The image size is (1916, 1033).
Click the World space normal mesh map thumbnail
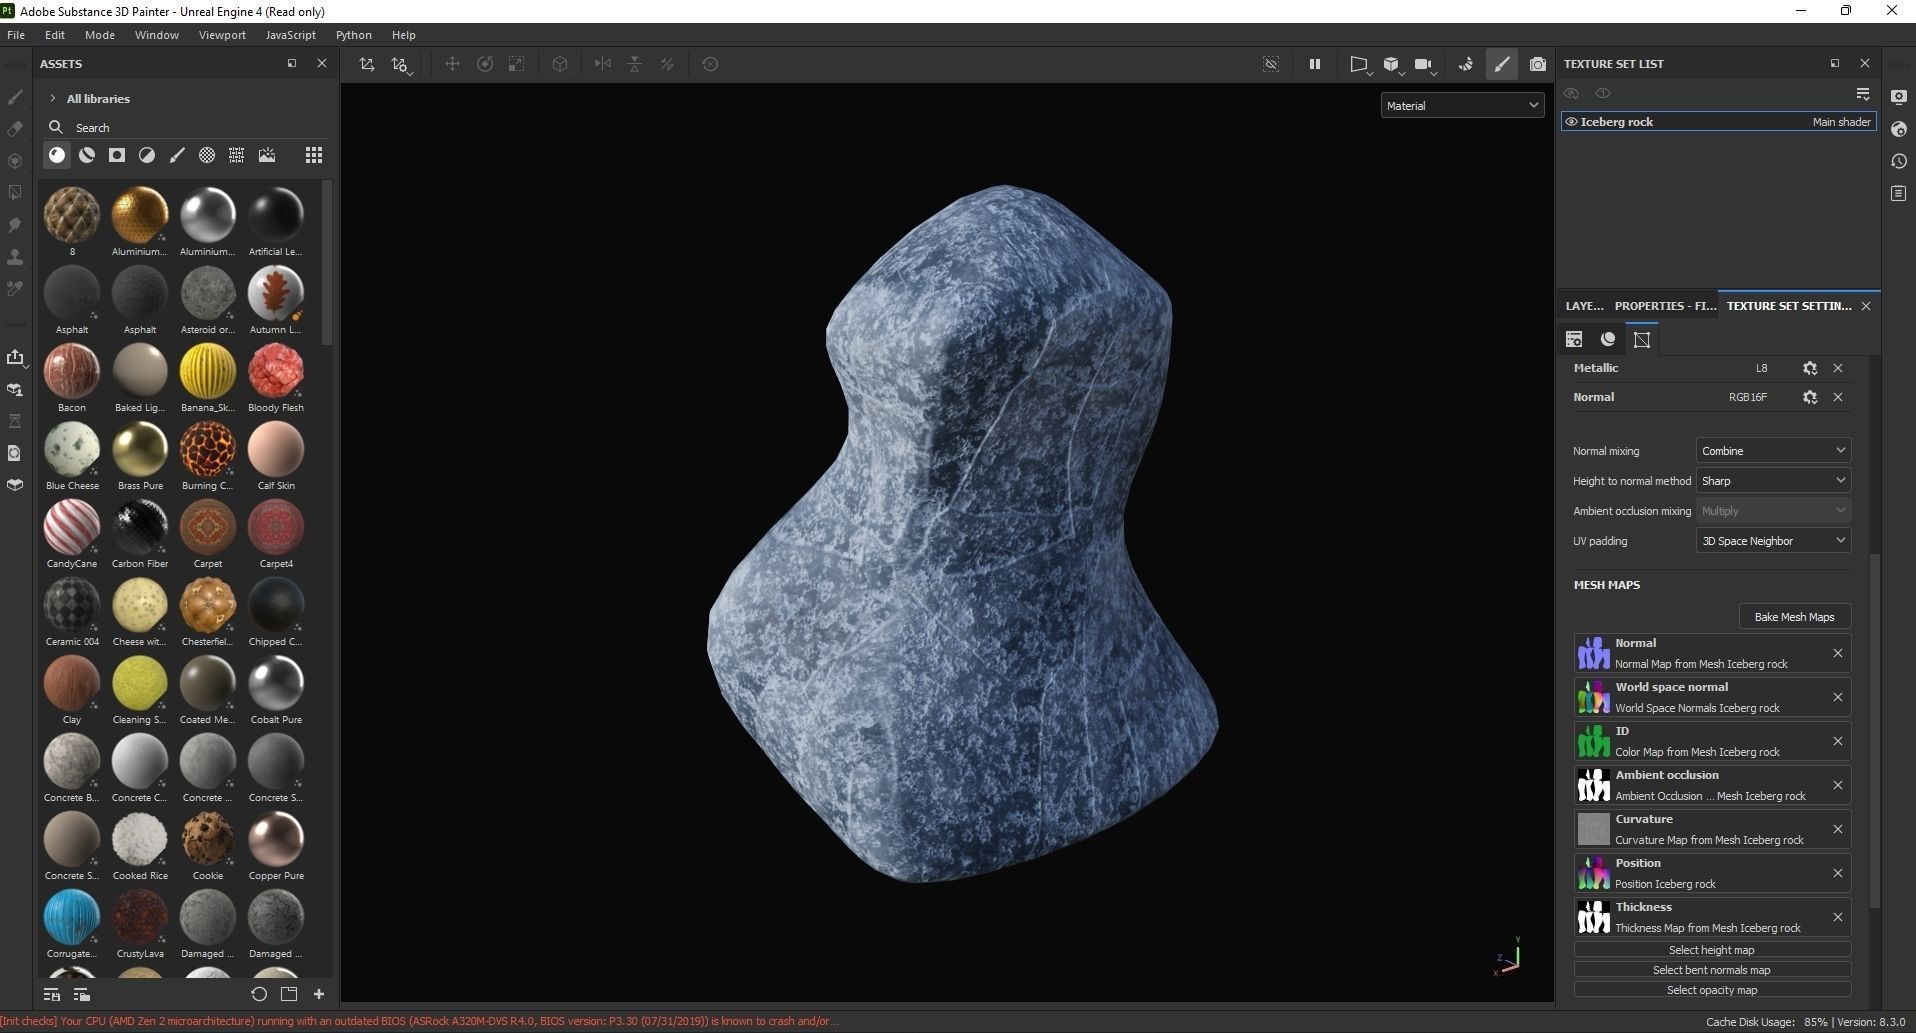click(x=1593, y=697)
